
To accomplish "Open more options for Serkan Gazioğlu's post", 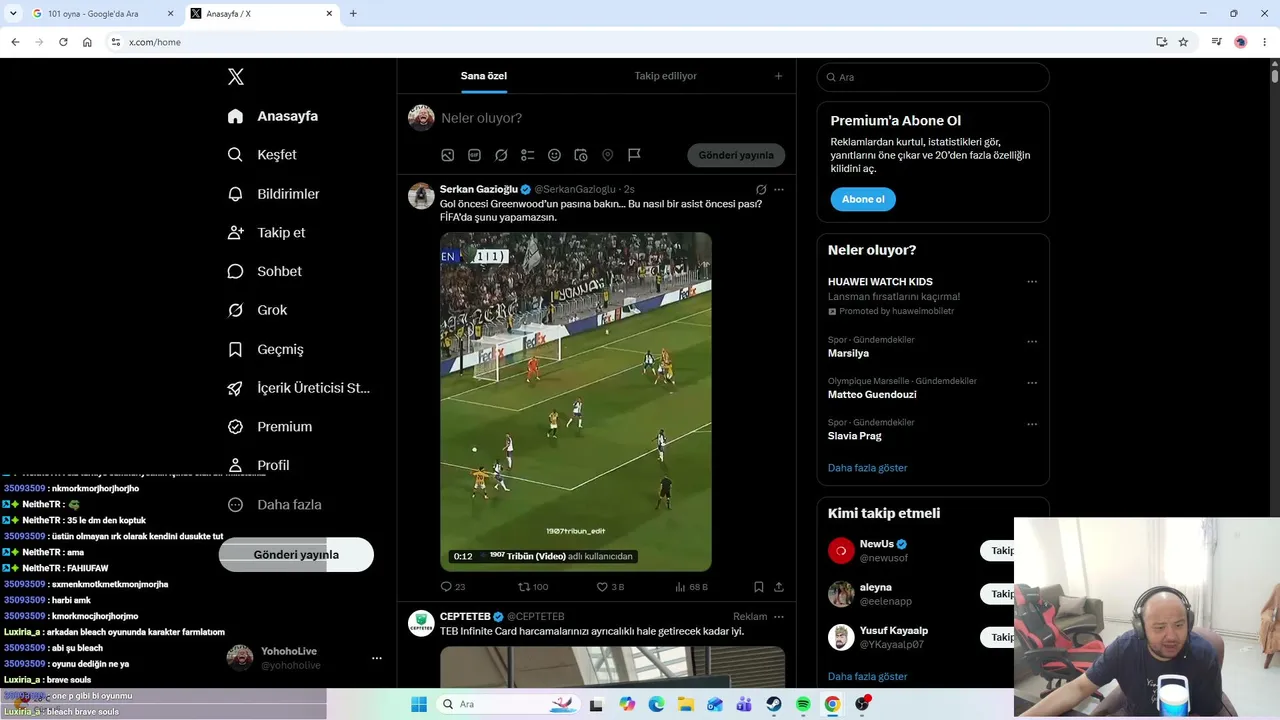I will 779,189.
